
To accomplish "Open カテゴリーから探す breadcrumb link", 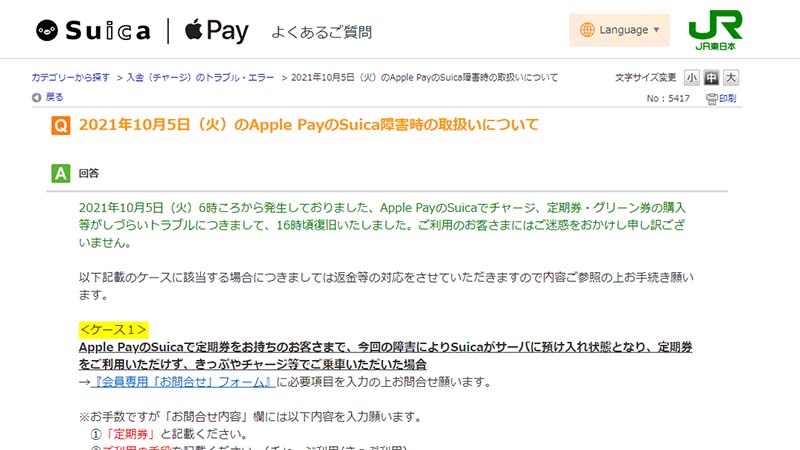I will [x=71, y=78].
